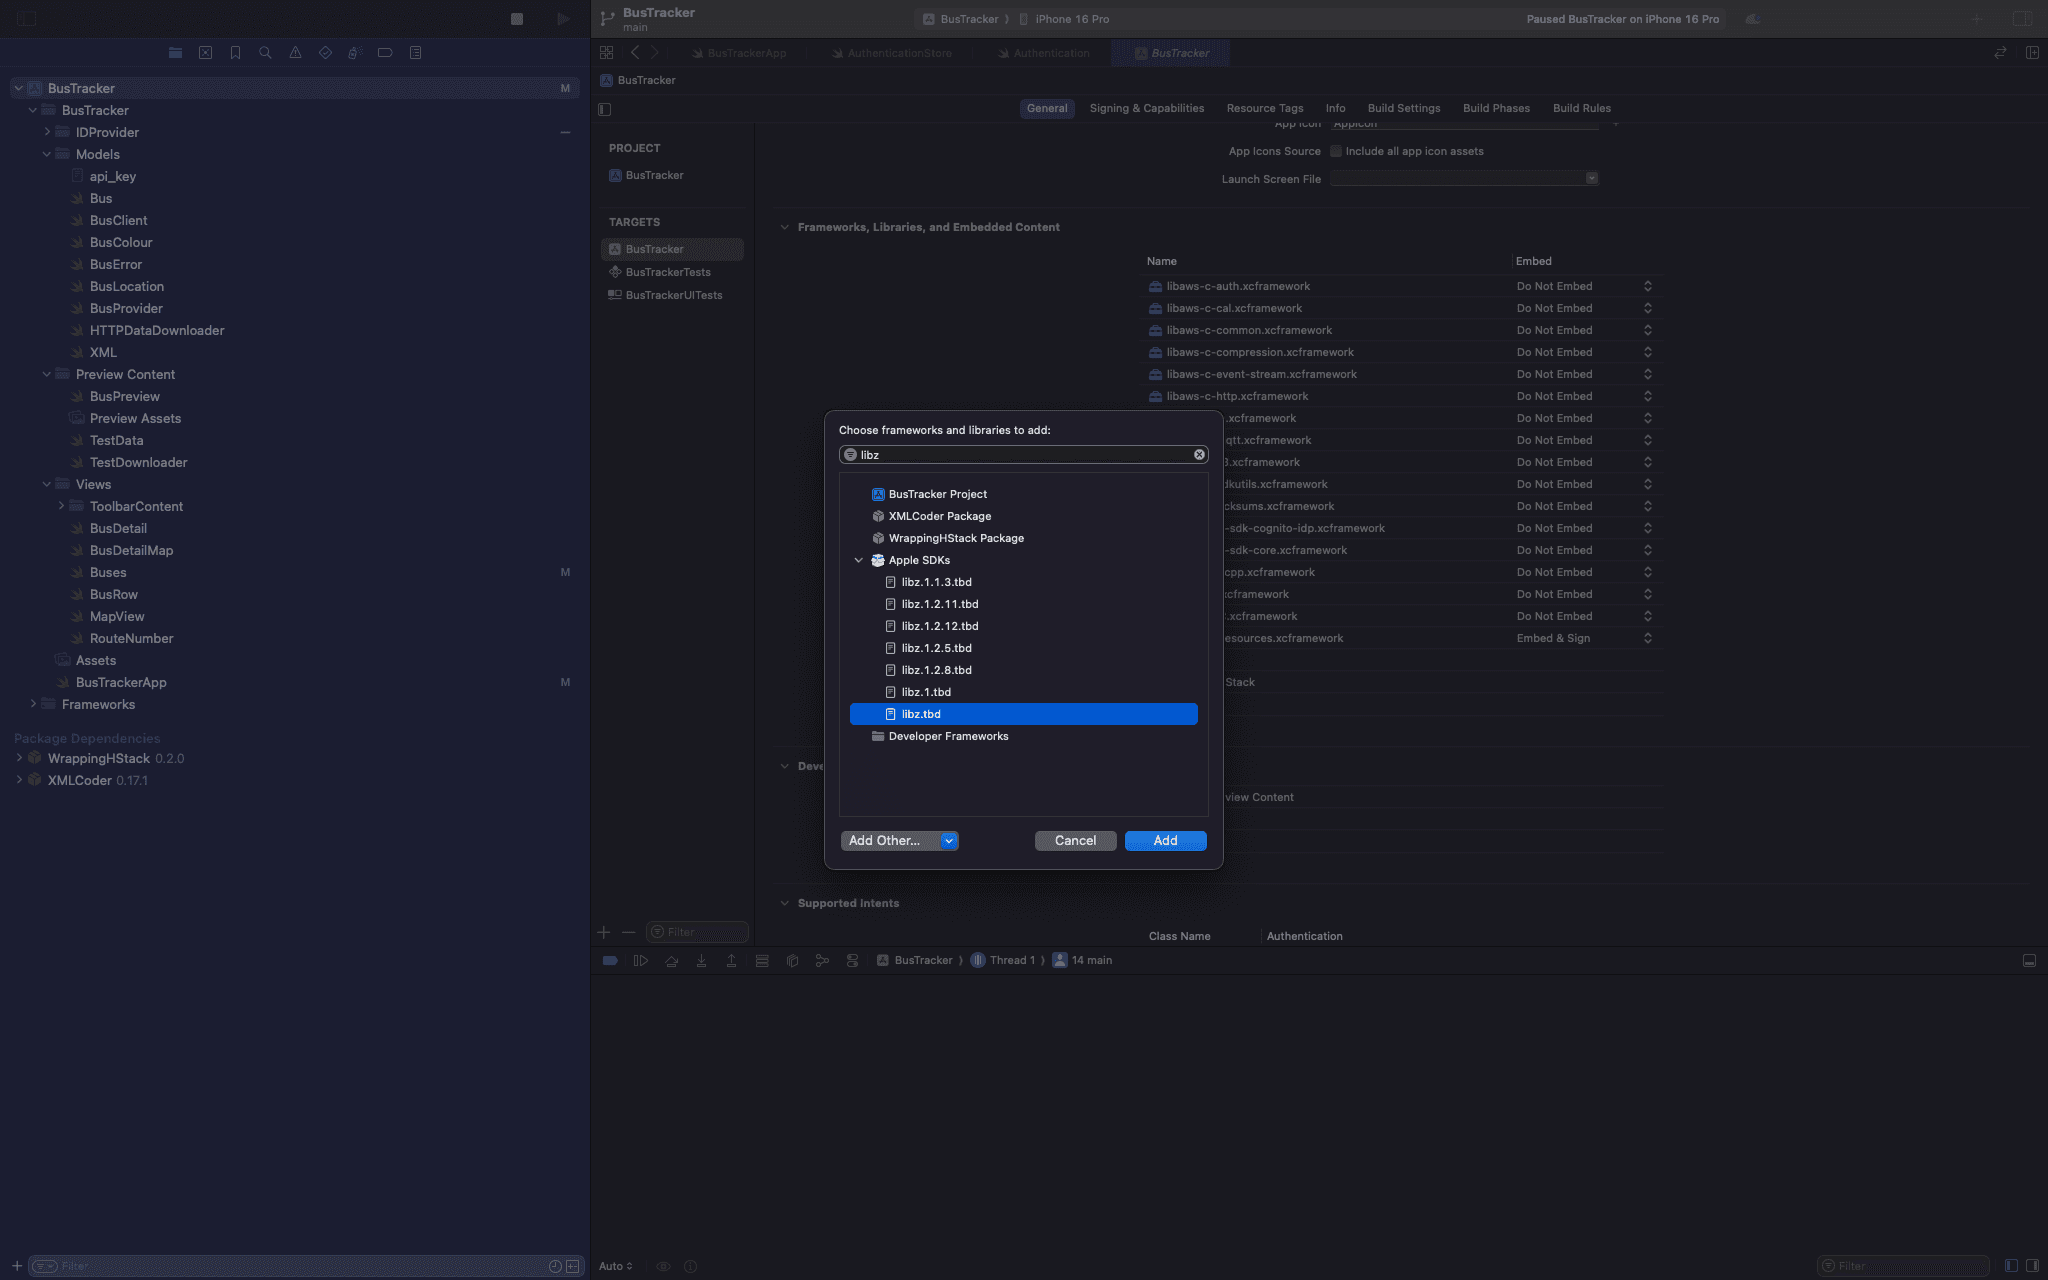The width and height of the screenshot is (2048, 1280).
Task: Expand the Frameworks folder in navigator
Action: click(33, 704)
